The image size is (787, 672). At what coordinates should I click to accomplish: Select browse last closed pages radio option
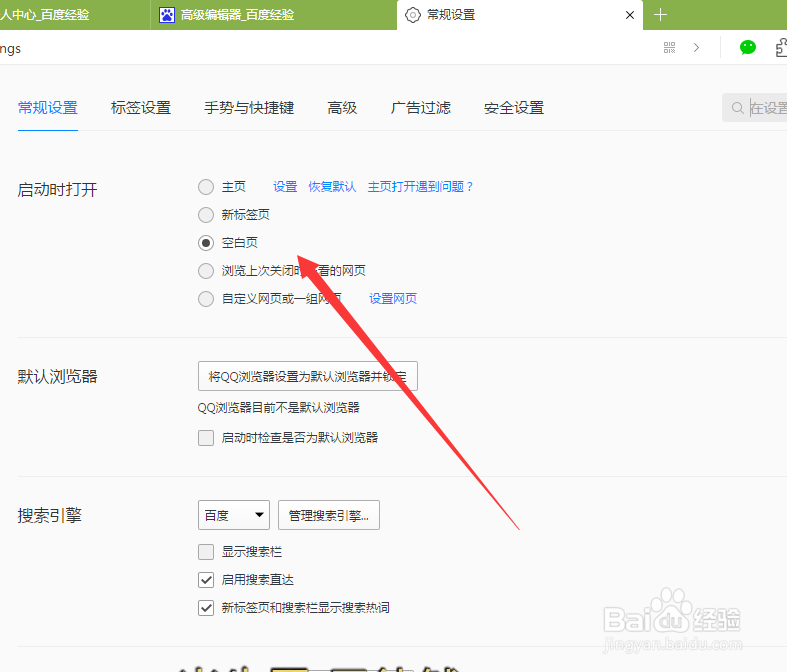[206, 271]
